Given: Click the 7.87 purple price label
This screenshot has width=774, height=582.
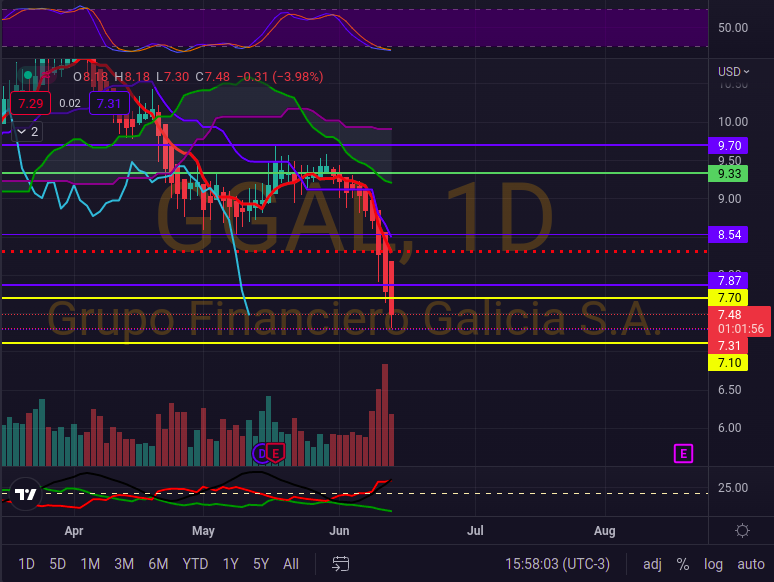Looking at the screenshot, I should click(728, 280).
